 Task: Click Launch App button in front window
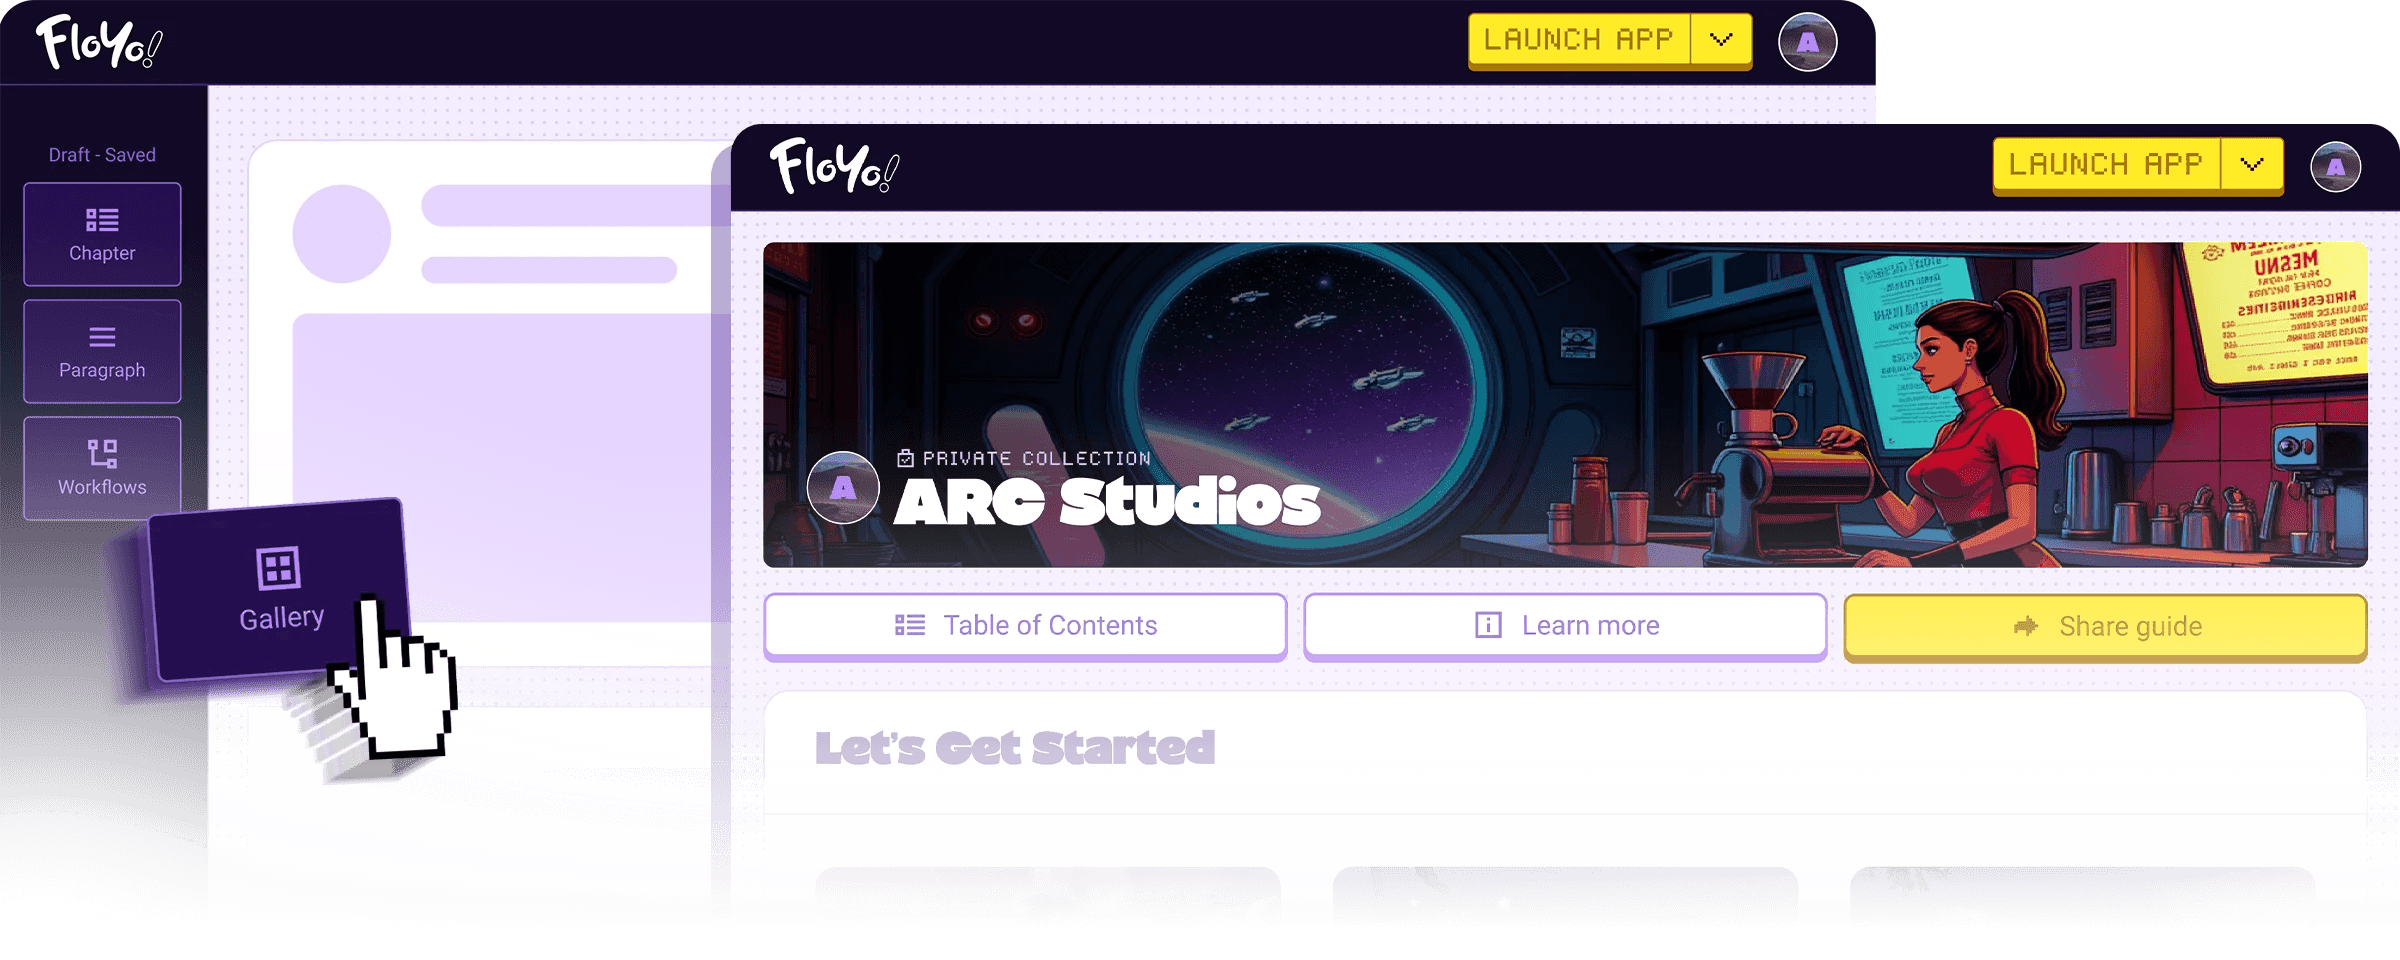(x=2106, y=164)
